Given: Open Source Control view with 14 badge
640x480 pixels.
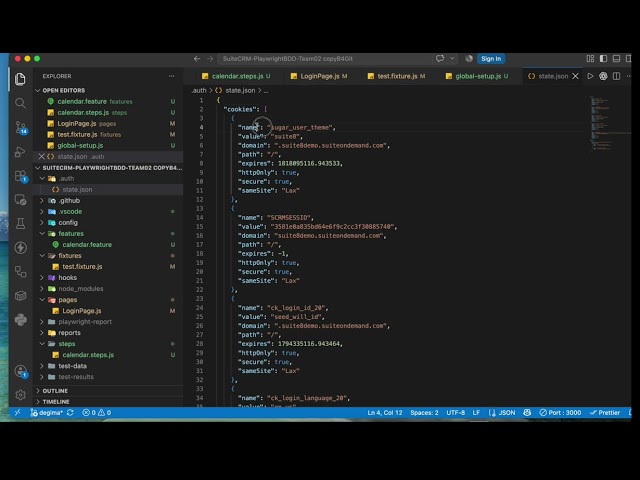Looking at the screenshot, I should (21, 127).
